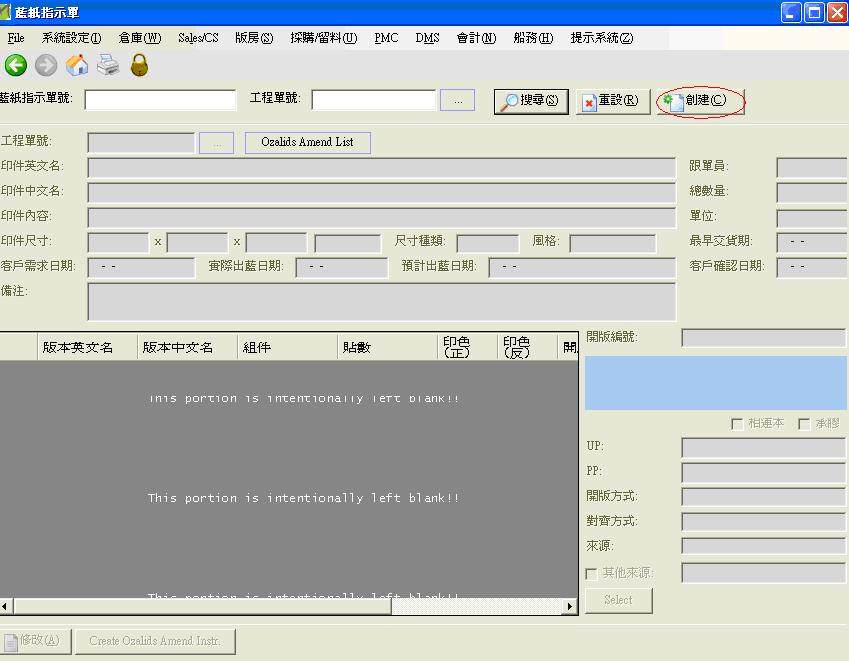Click the horizontal scrollbar right arrow
The image size is (849, 661).
(x=571, y=606)
